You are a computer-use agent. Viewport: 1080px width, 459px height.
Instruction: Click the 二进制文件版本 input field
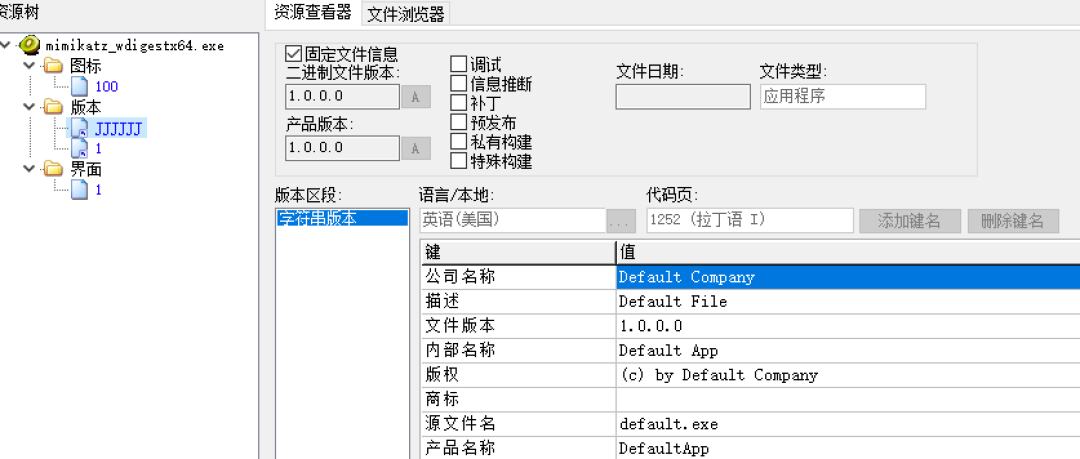pos(342,96)
